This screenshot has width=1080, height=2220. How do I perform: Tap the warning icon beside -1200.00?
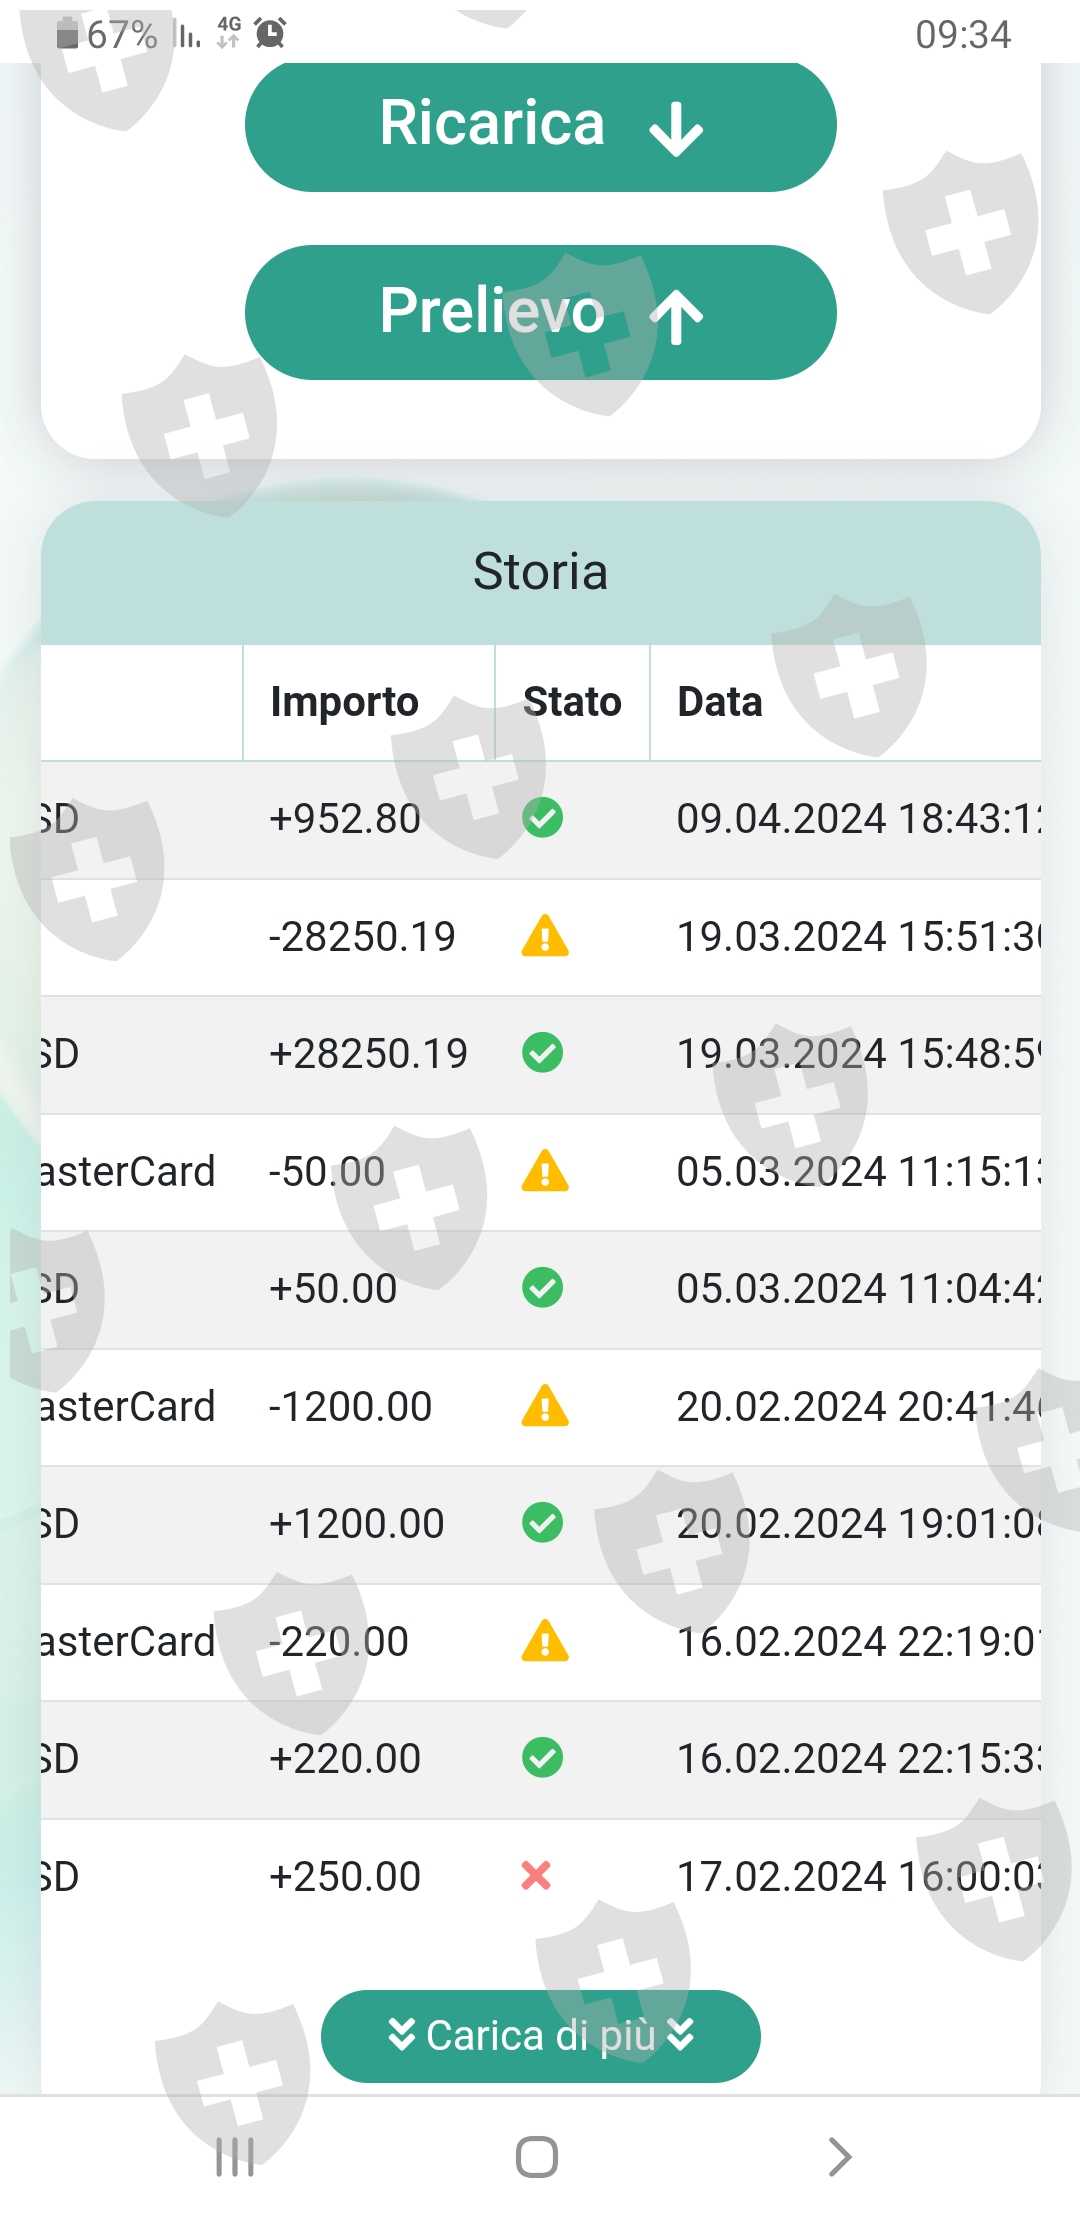click(545, 1406)
